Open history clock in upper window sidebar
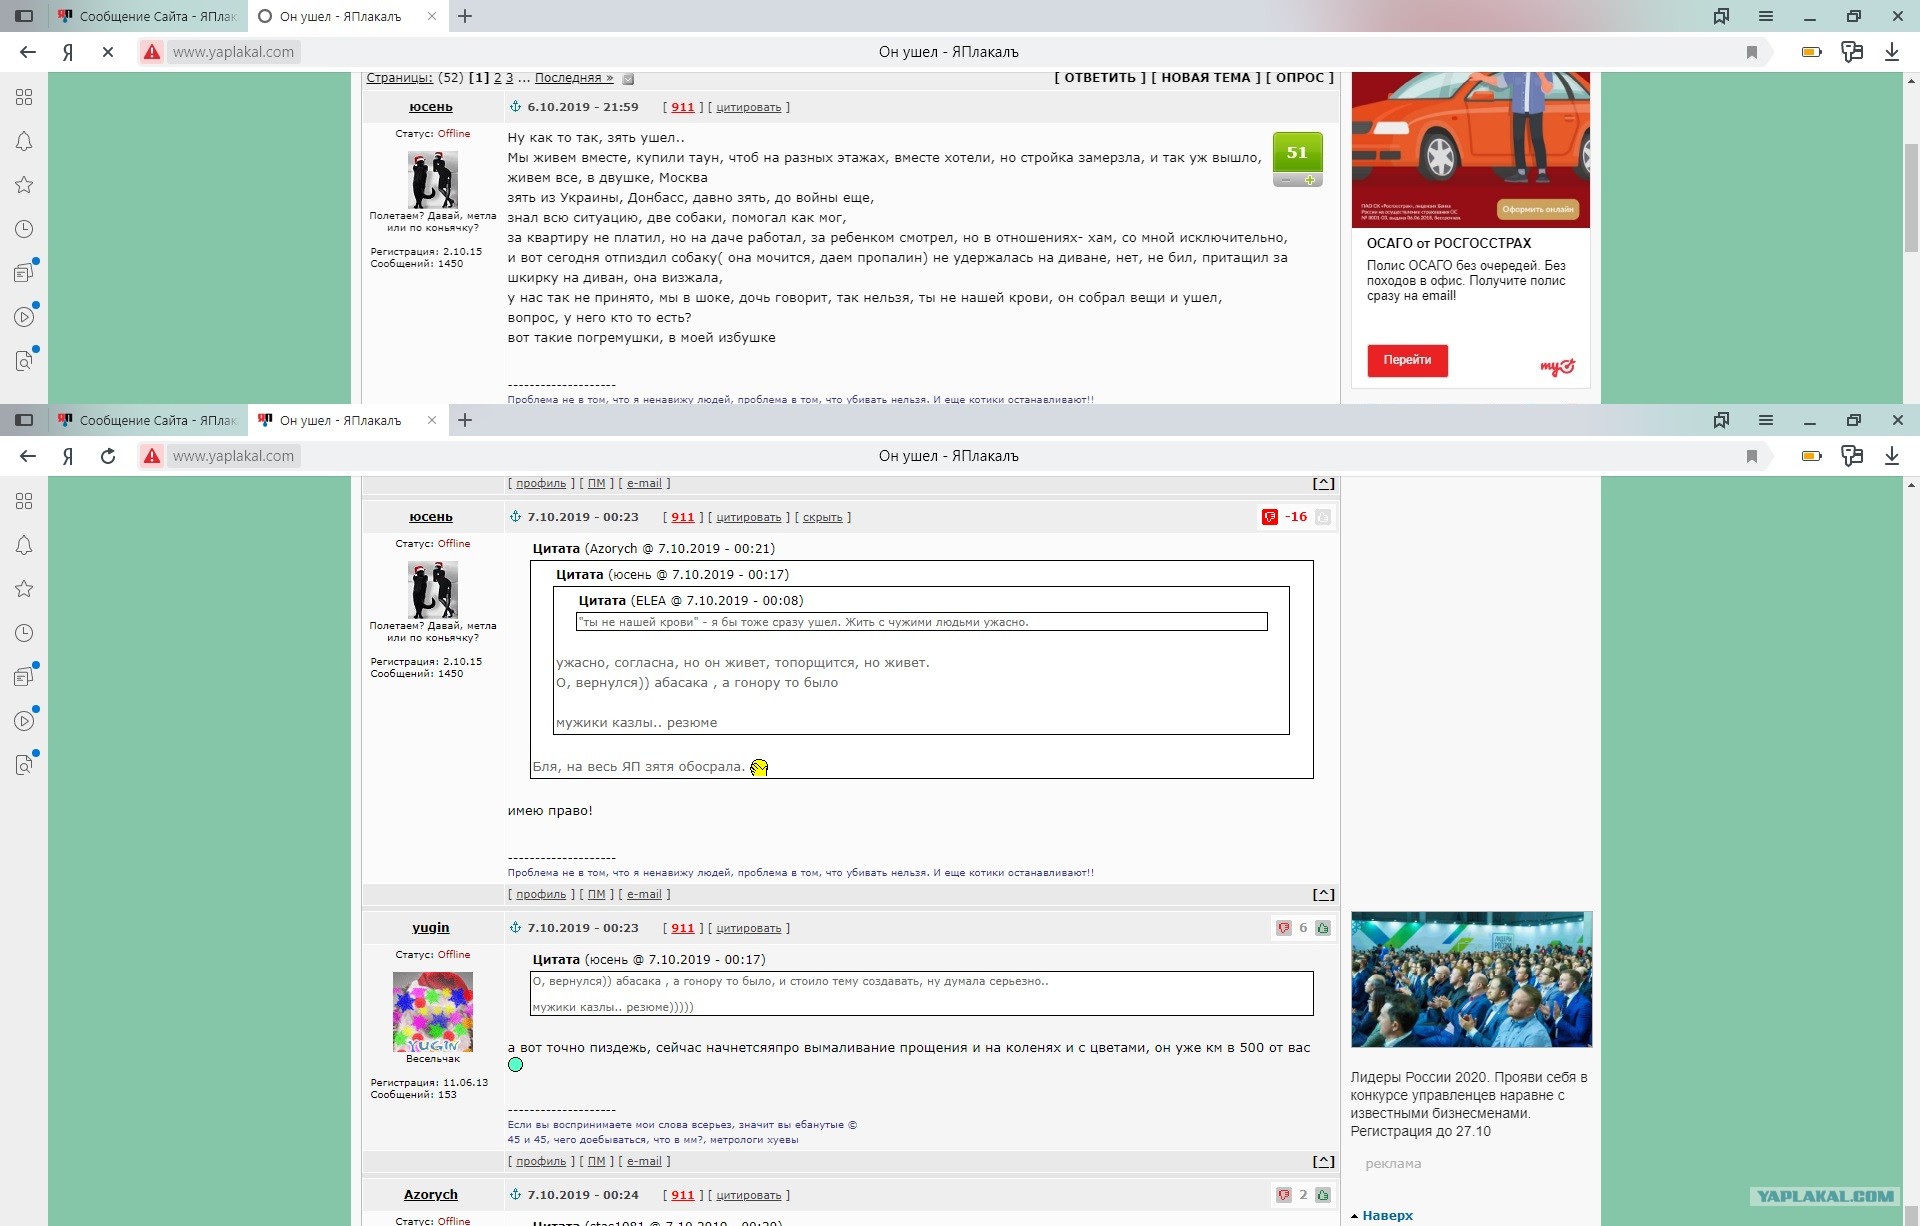The width and height of the screenshot is (1920, 1226). click(x=24, y=229)
